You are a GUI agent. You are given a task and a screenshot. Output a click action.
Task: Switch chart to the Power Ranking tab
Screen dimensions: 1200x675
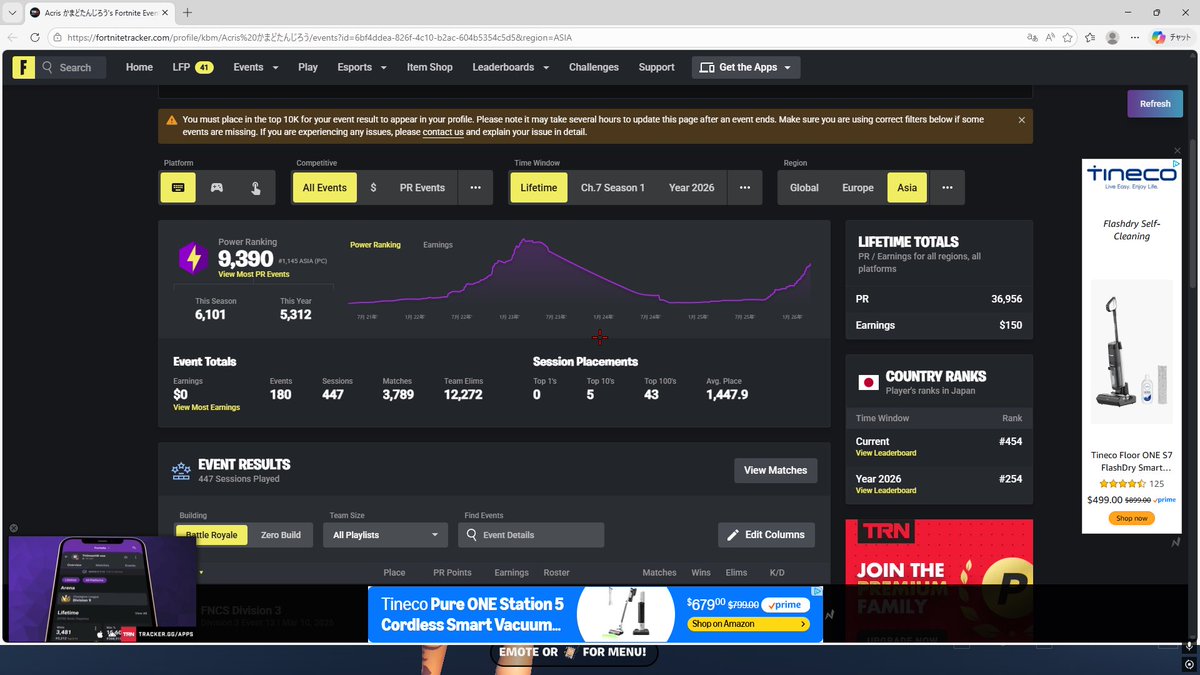coord(375,245)
